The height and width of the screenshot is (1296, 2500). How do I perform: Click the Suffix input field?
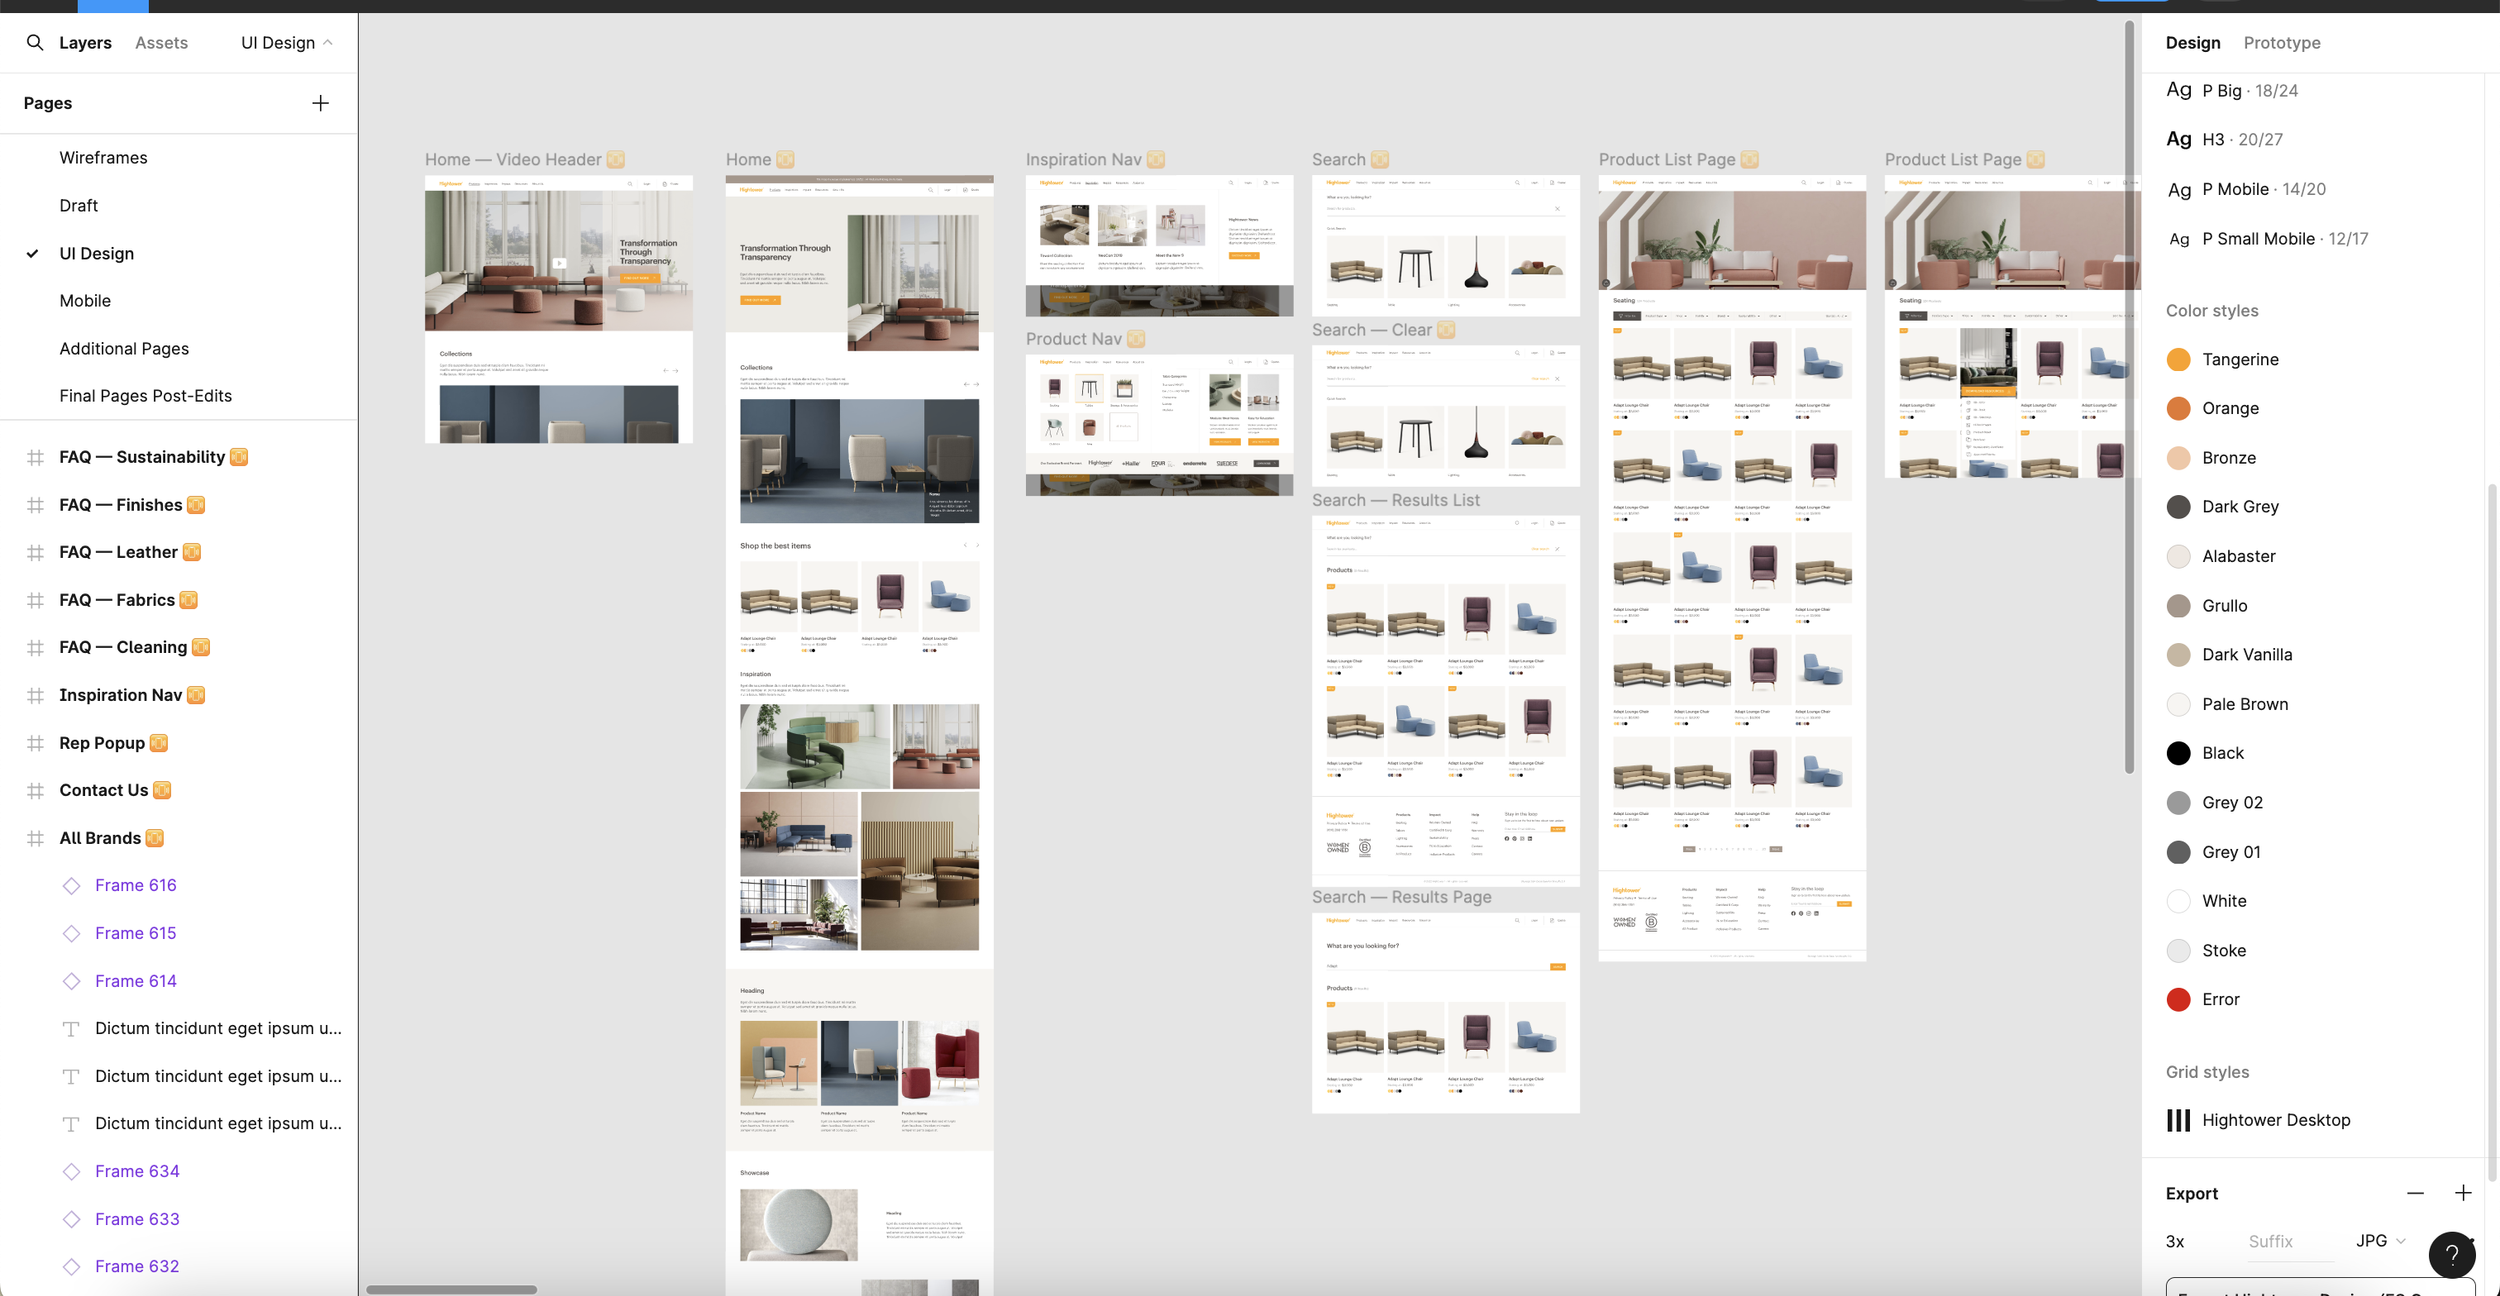pyautogui.click(x=2270, y=1241)
